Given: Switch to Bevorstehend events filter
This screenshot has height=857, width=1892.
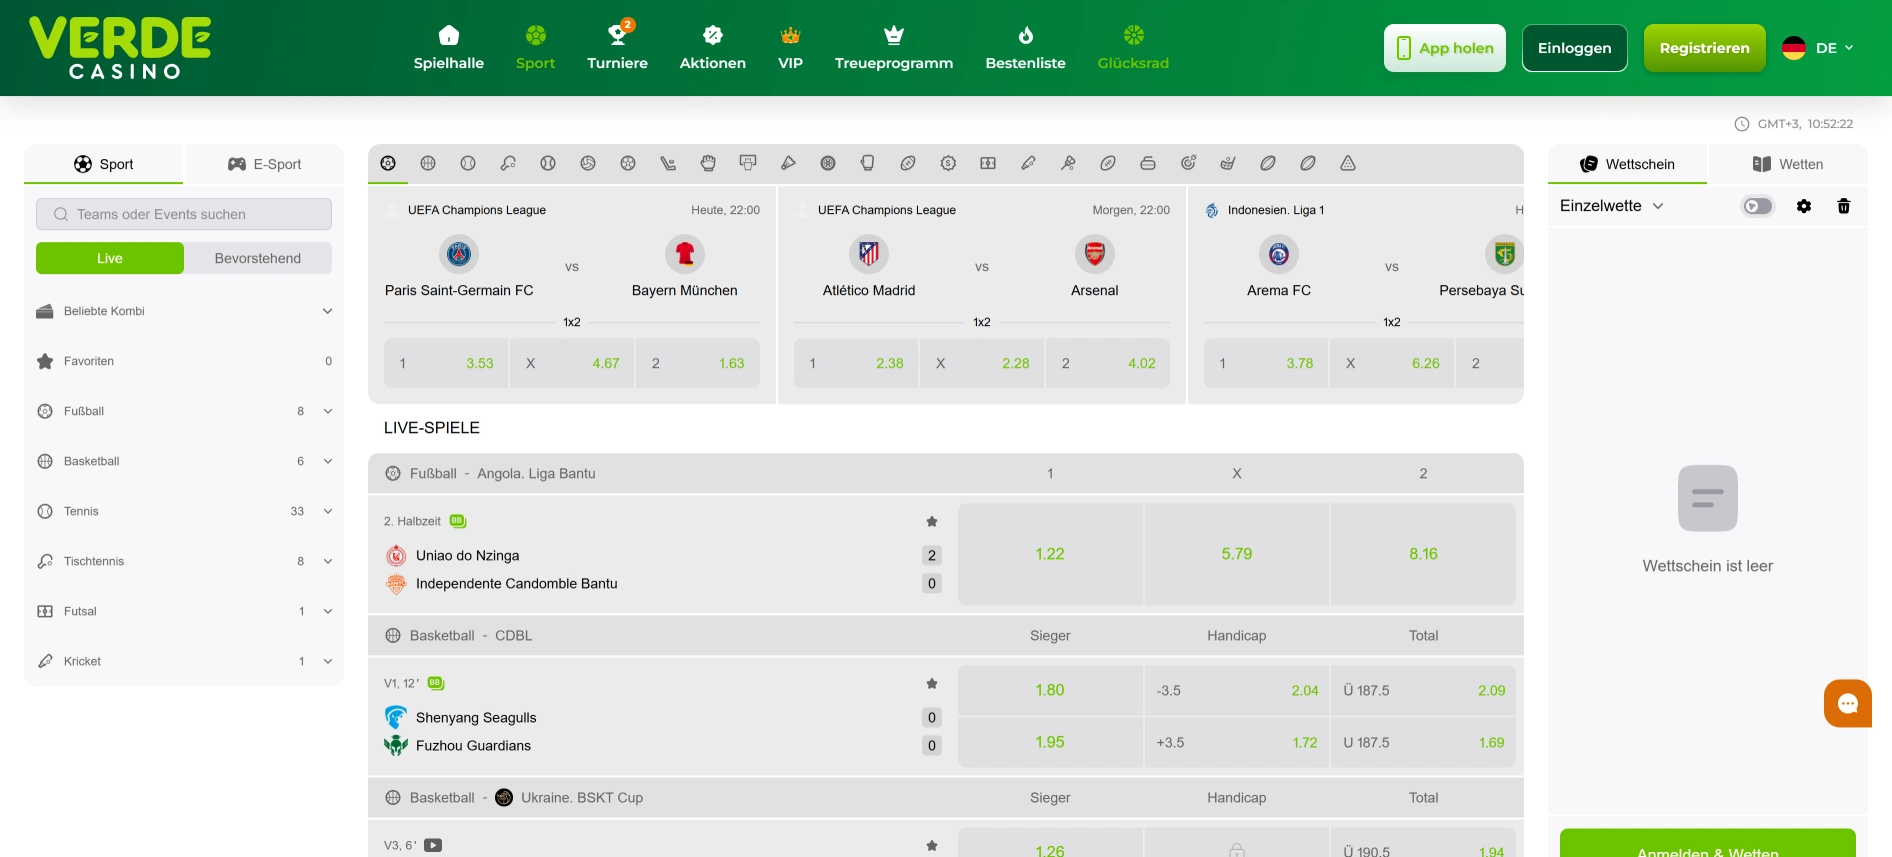Looking at the screenshot, I should pyautogui.click(x=258, y=258).
